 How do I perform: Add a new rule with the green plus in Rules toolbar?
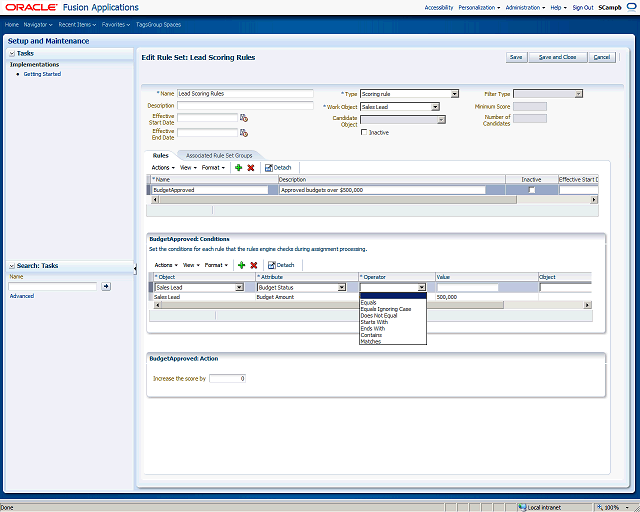coord(239,167)
